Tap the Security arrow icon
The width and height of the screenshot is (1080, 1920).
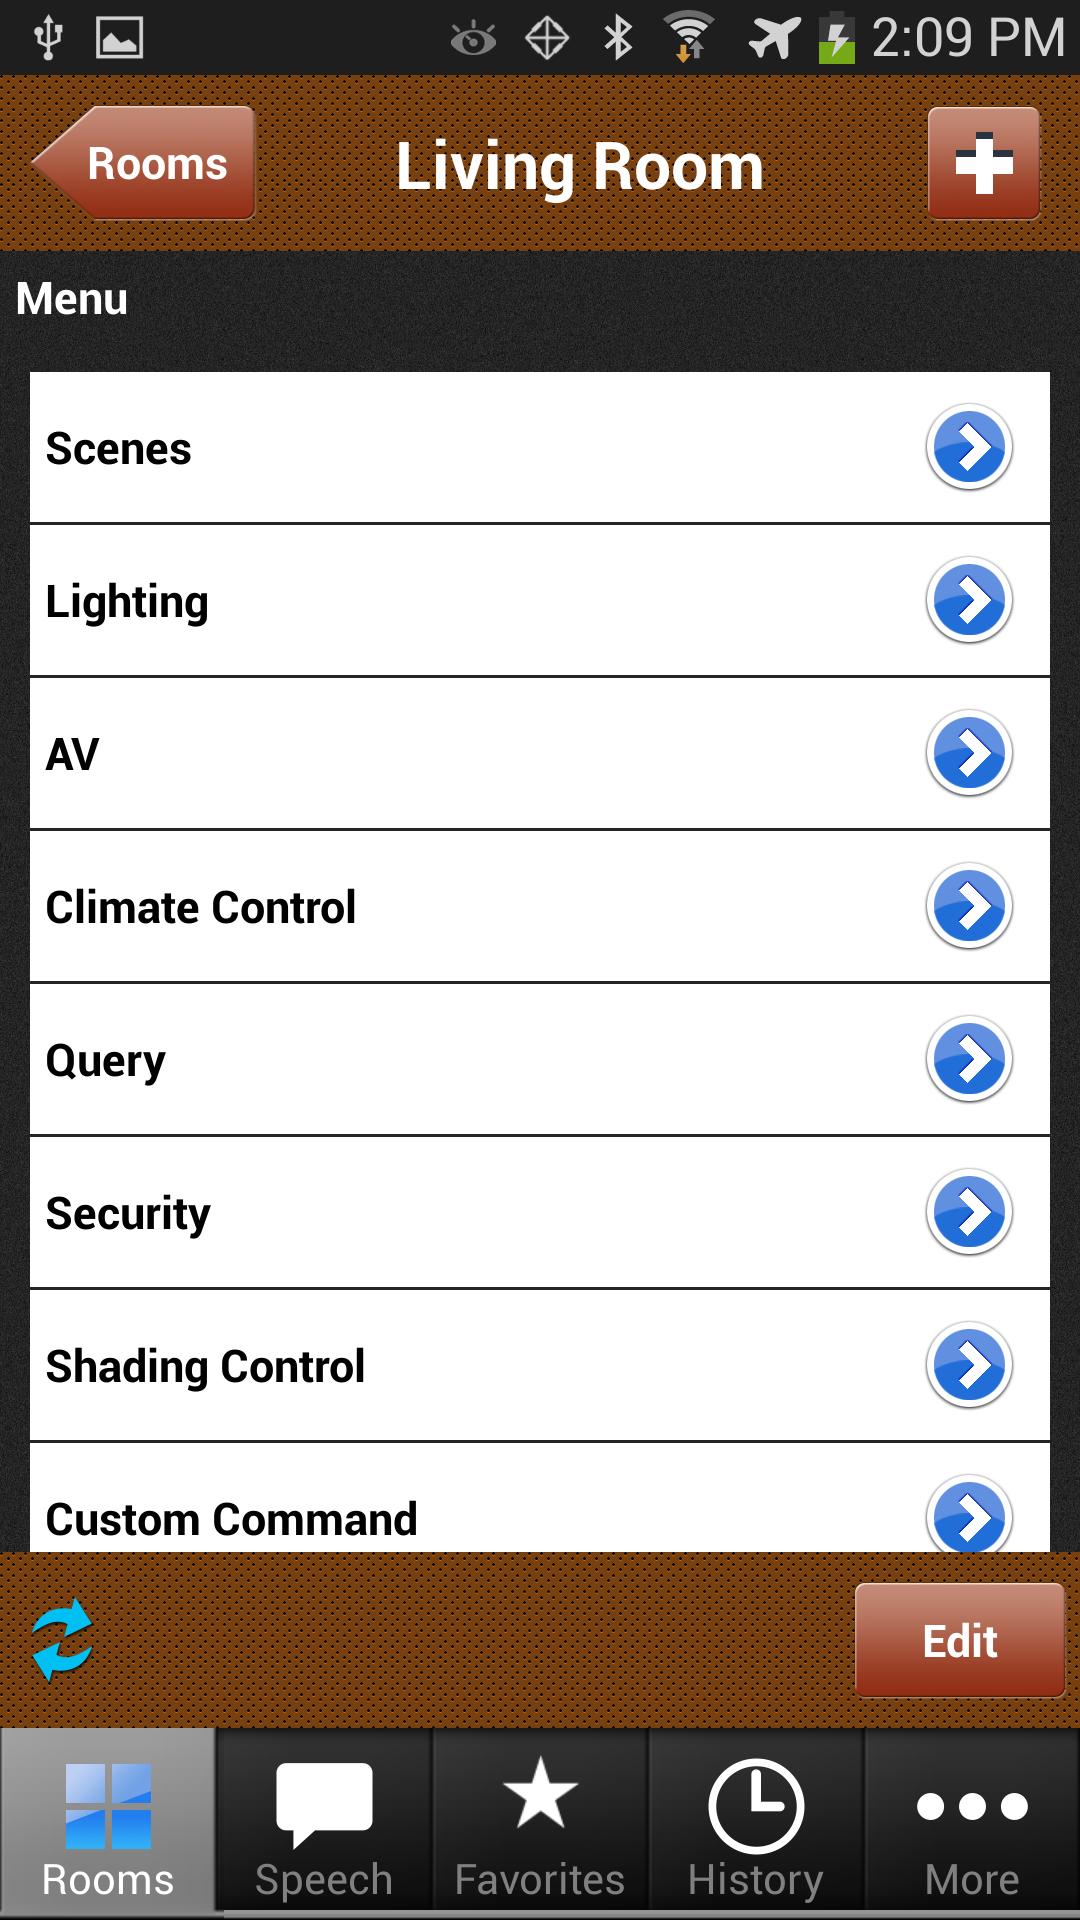click(x=969, y=1212)
